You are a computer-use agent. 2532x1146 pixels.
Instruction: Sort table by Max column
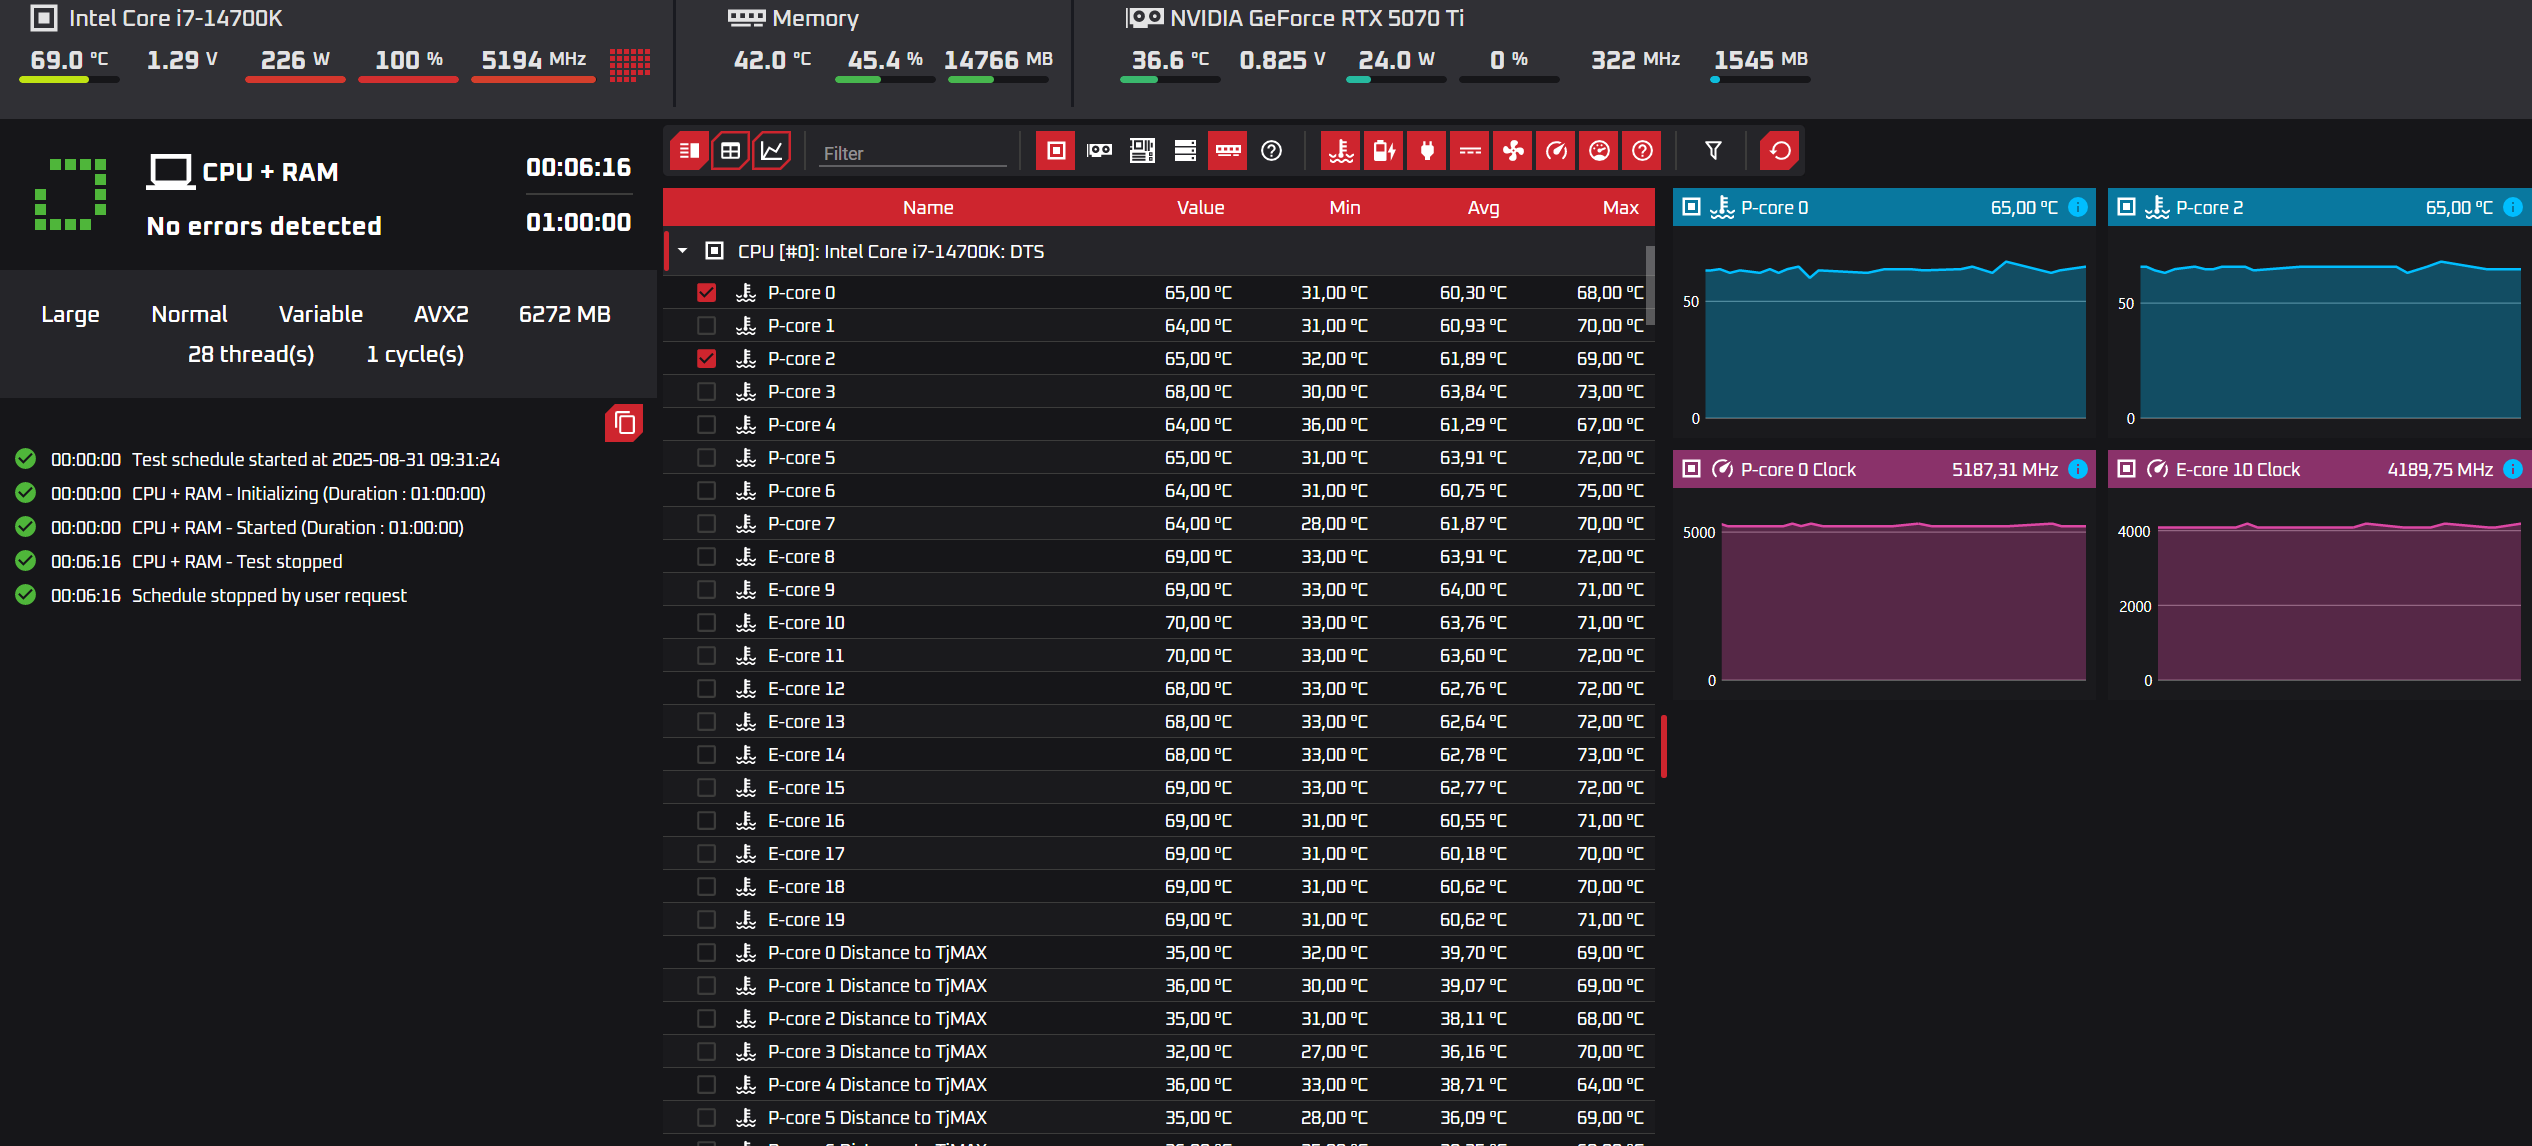pos(1620,207)
